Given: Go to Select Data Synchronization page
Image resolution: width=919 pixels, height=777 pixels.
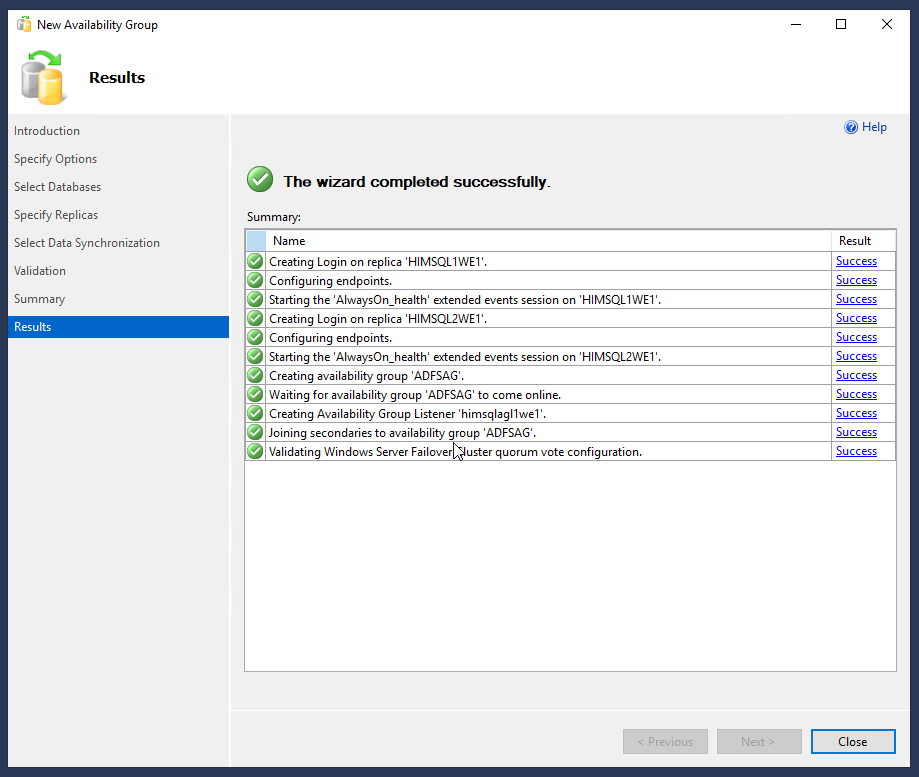Looking at the screenshot, I should coord(87,243).
